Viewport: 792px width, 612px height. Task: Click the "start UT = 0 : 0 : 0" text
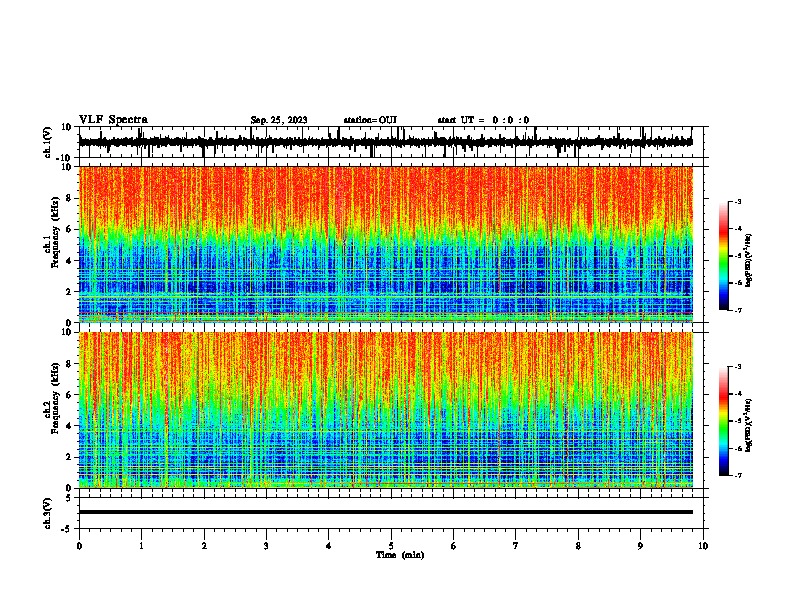483,120
